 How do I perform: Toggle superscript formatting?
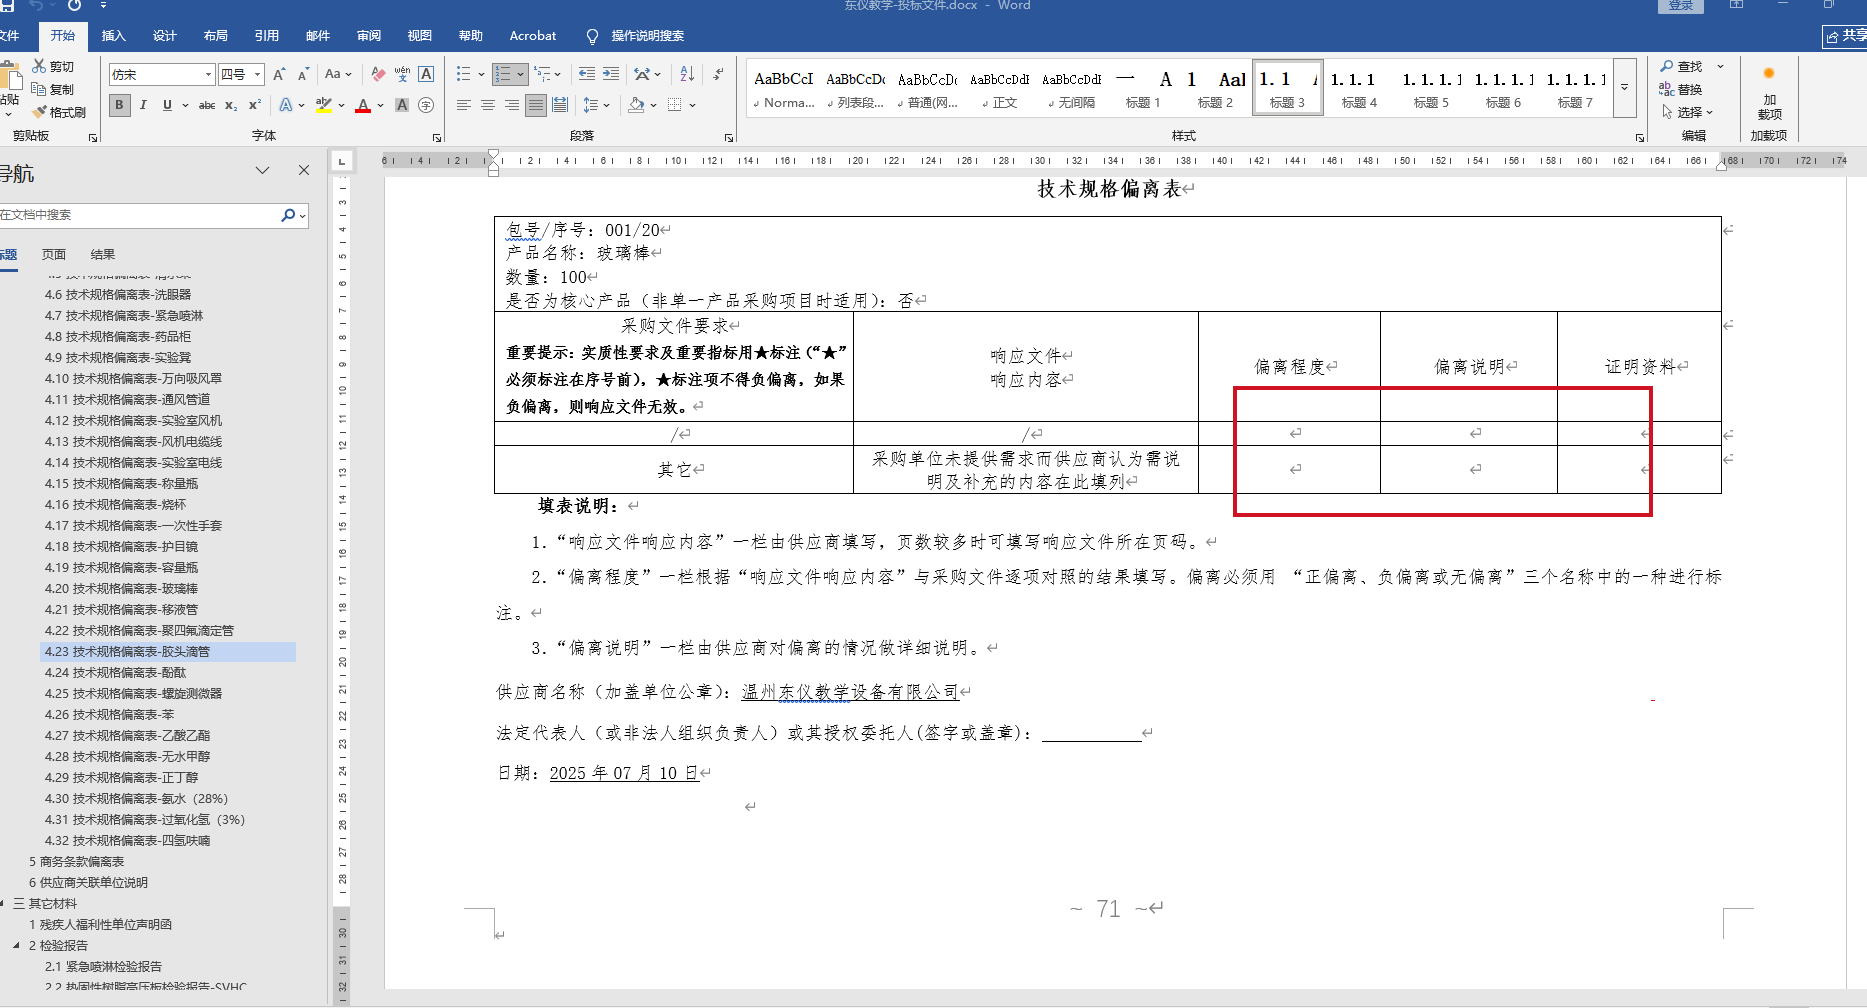(255, 105)
